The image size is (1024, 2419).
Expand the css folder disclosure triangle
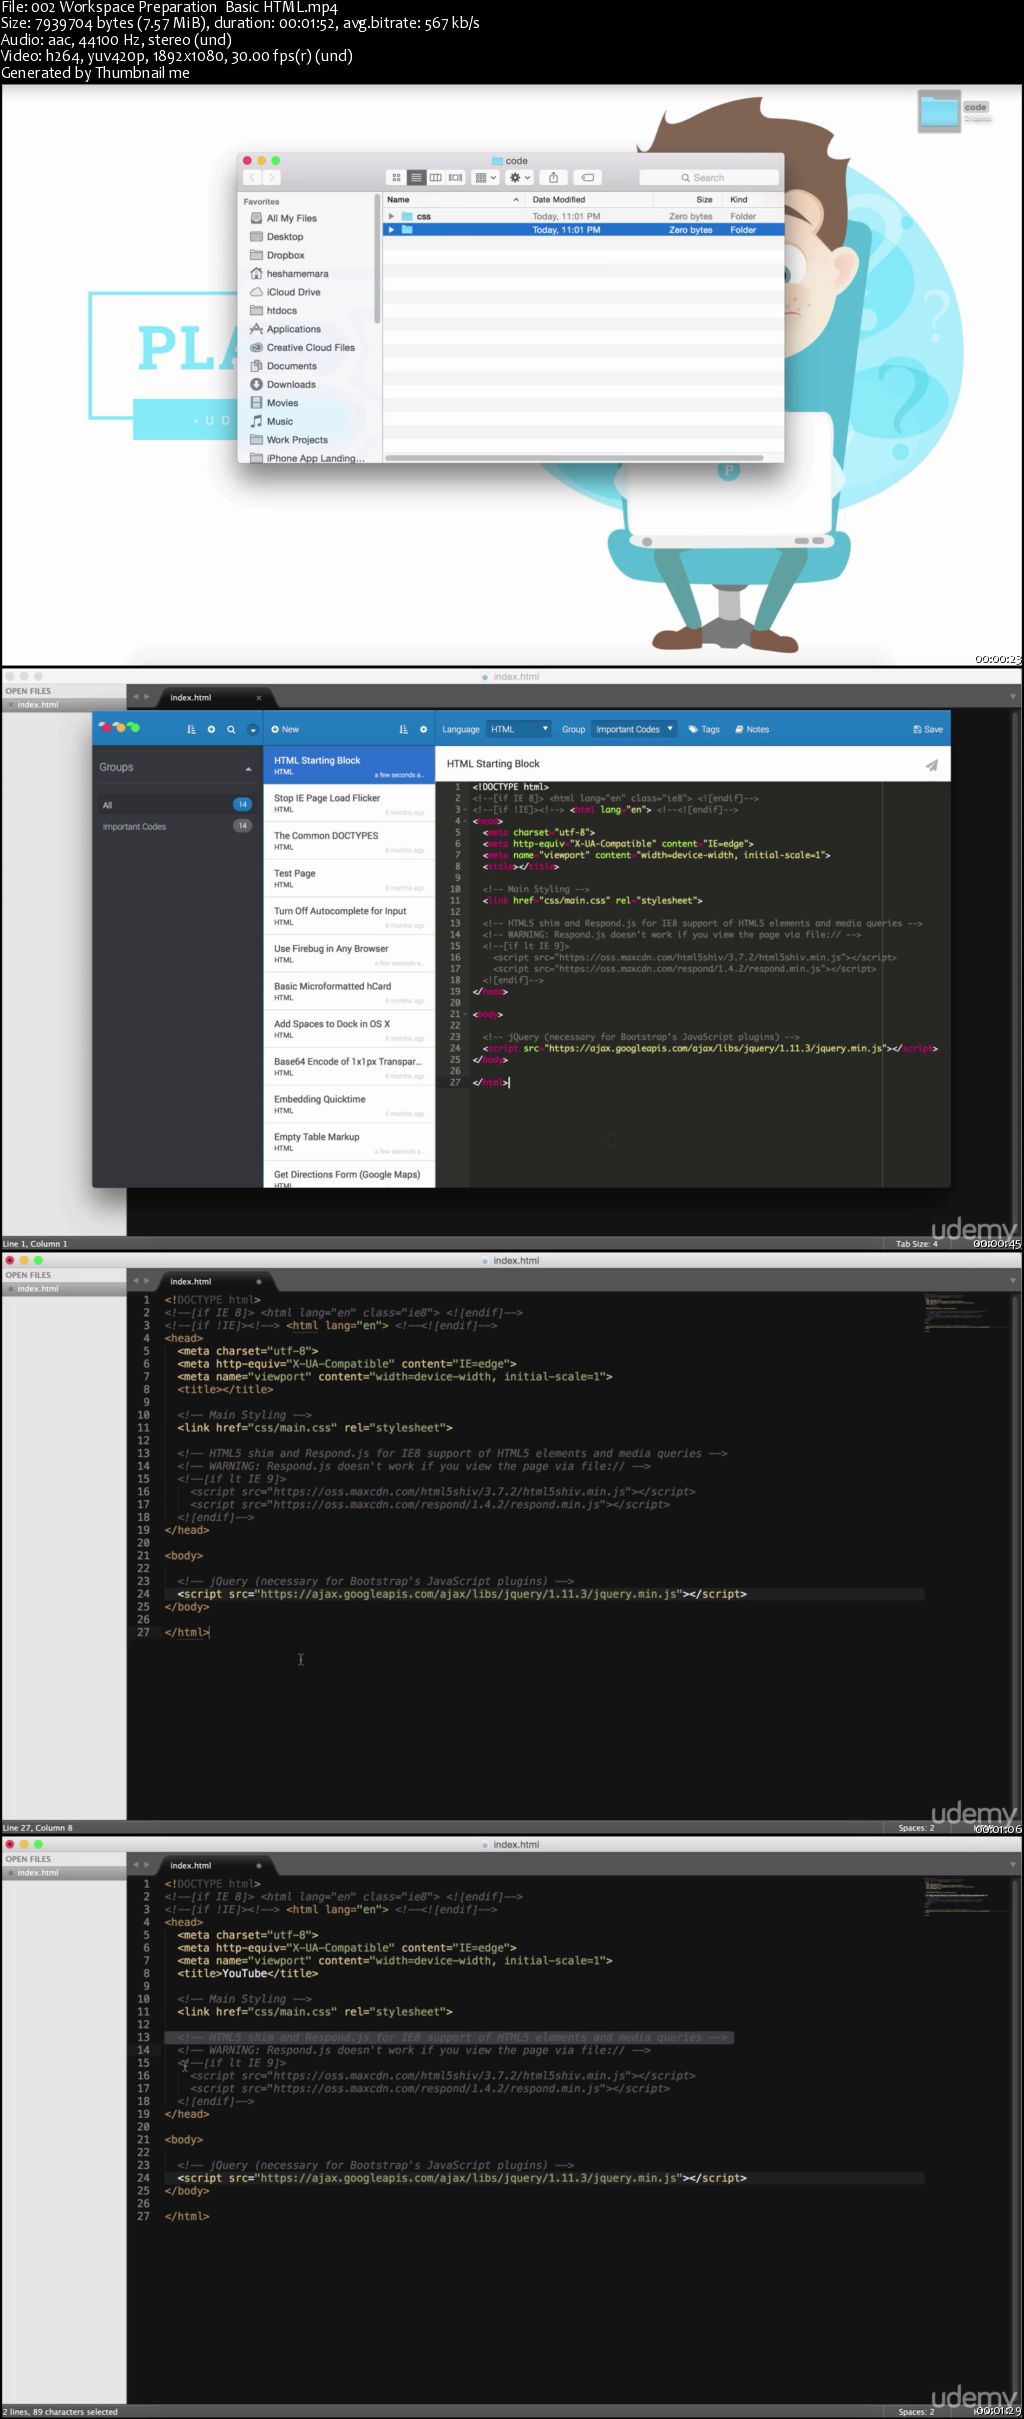coord(392,216)
